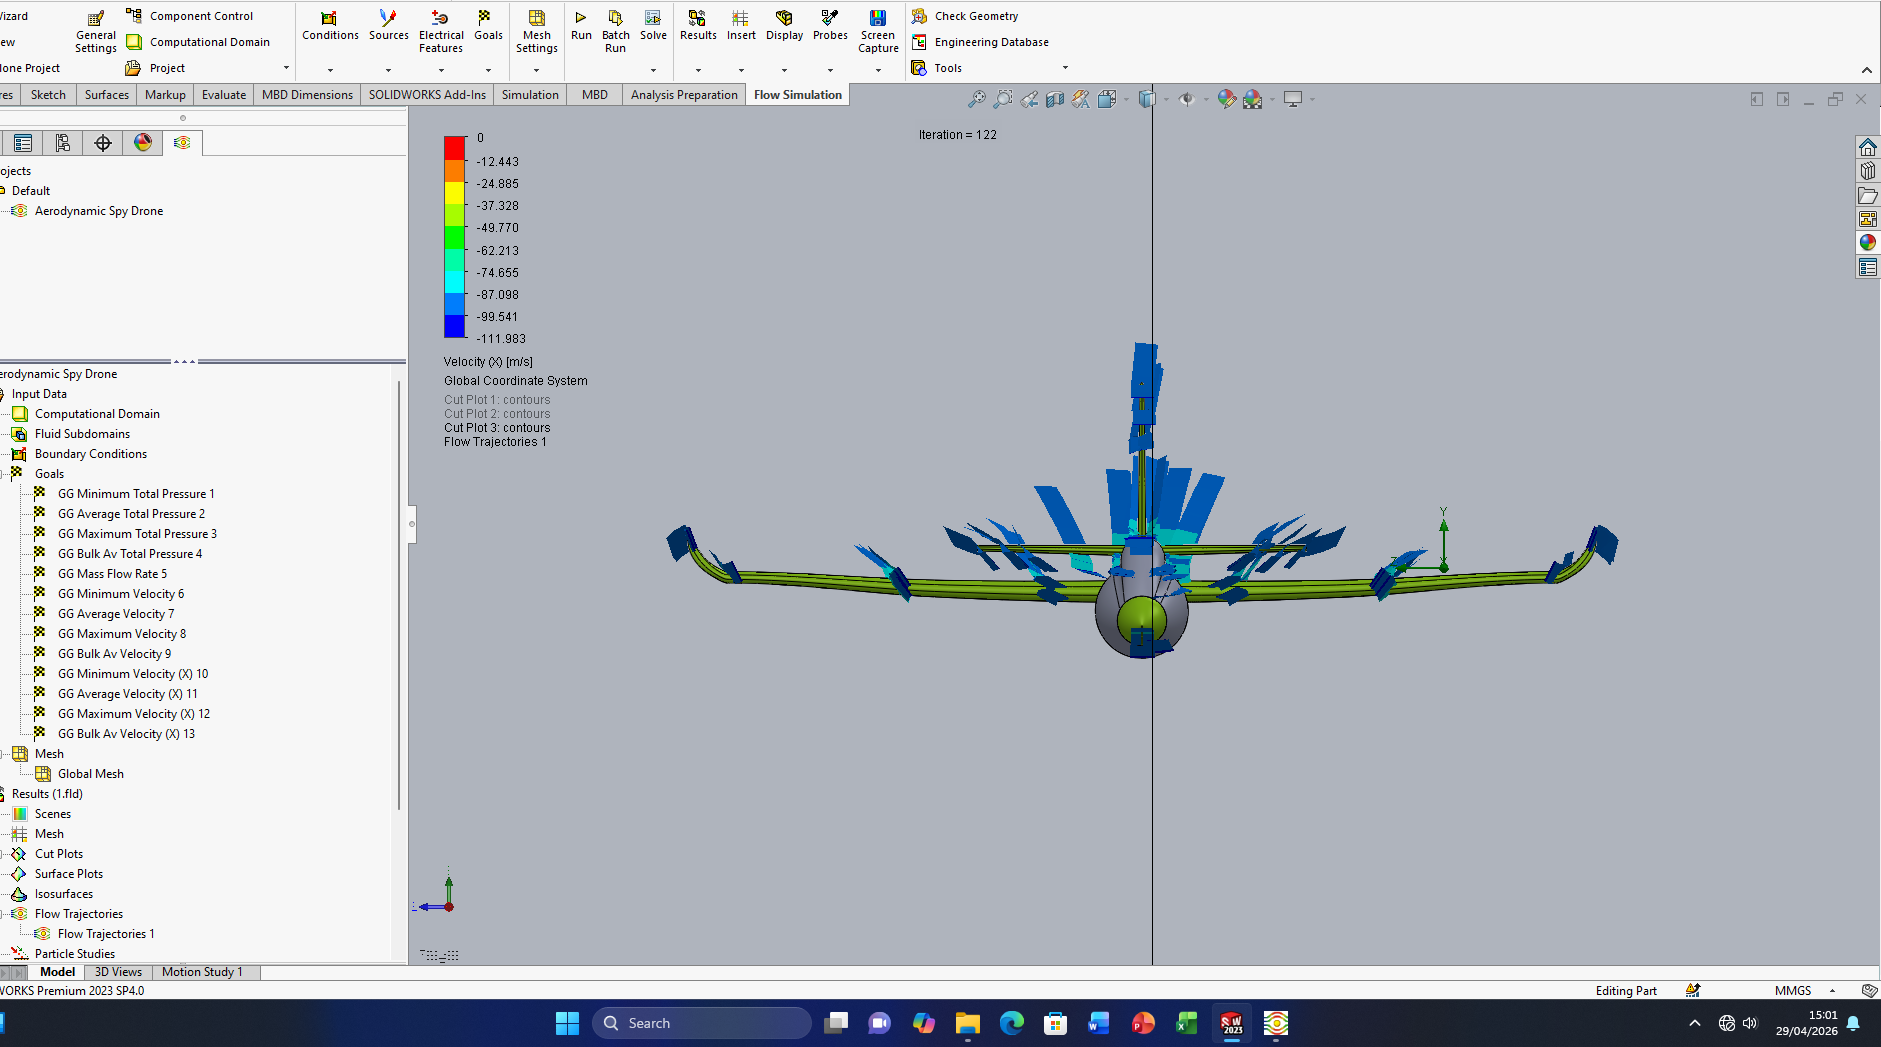
Task: Select GG Maximum Velocity 8 goal
Action: pyautogui.click(x=121, y=634)
